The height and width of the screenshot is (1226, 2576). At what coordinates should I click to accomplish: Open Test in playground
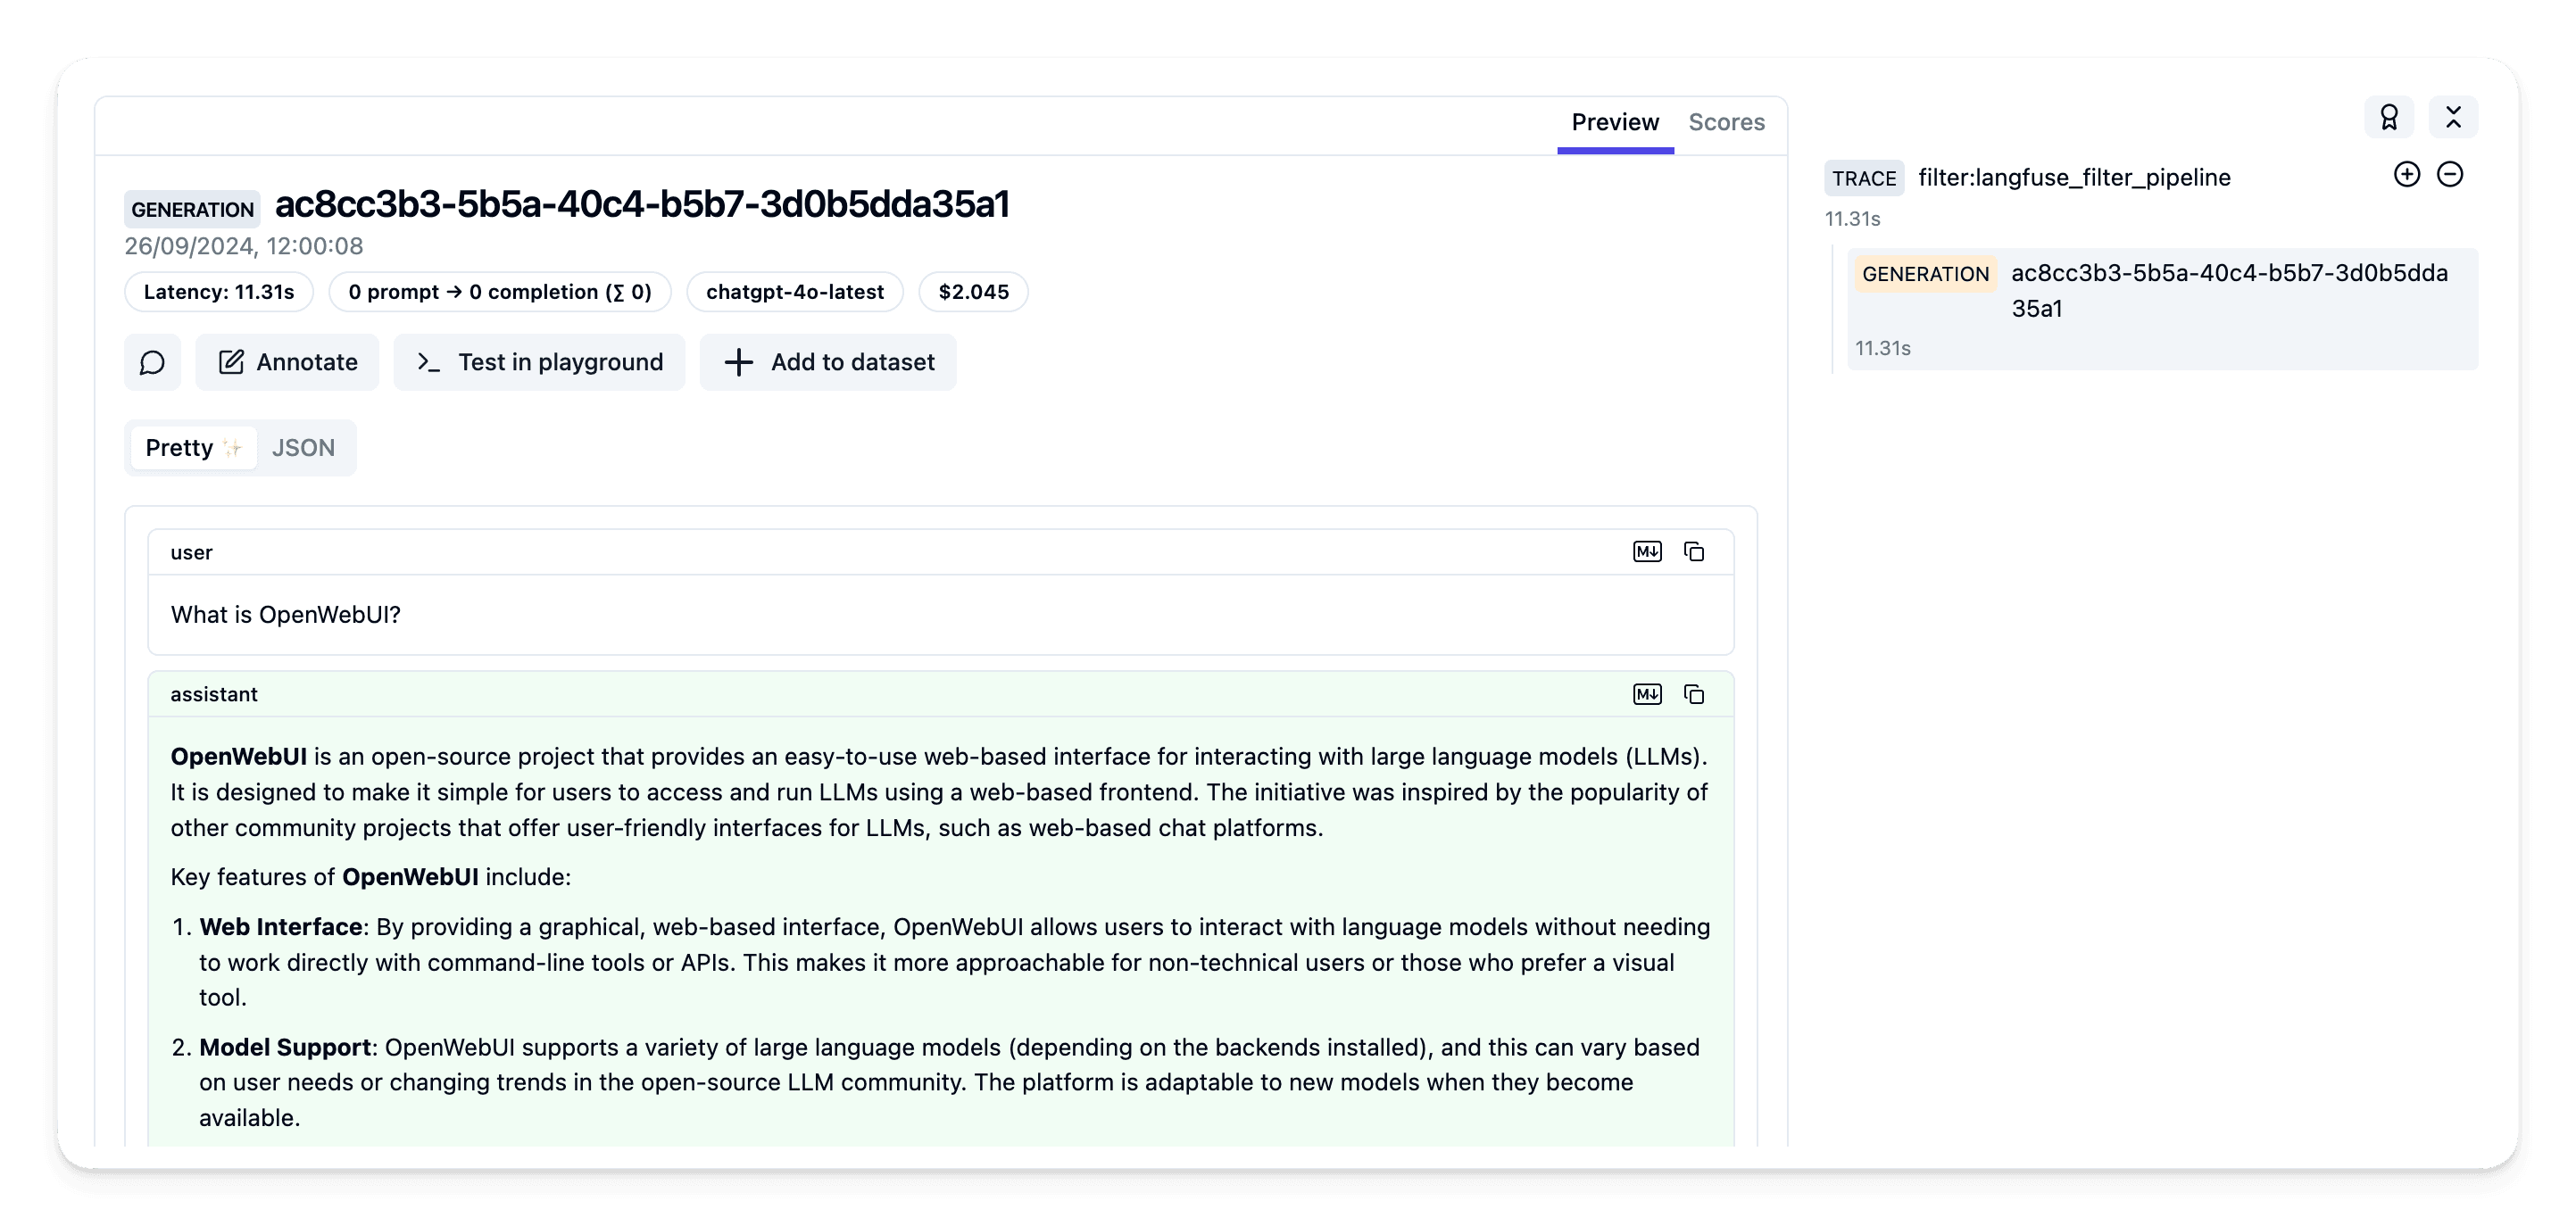(x=539, y=362)
